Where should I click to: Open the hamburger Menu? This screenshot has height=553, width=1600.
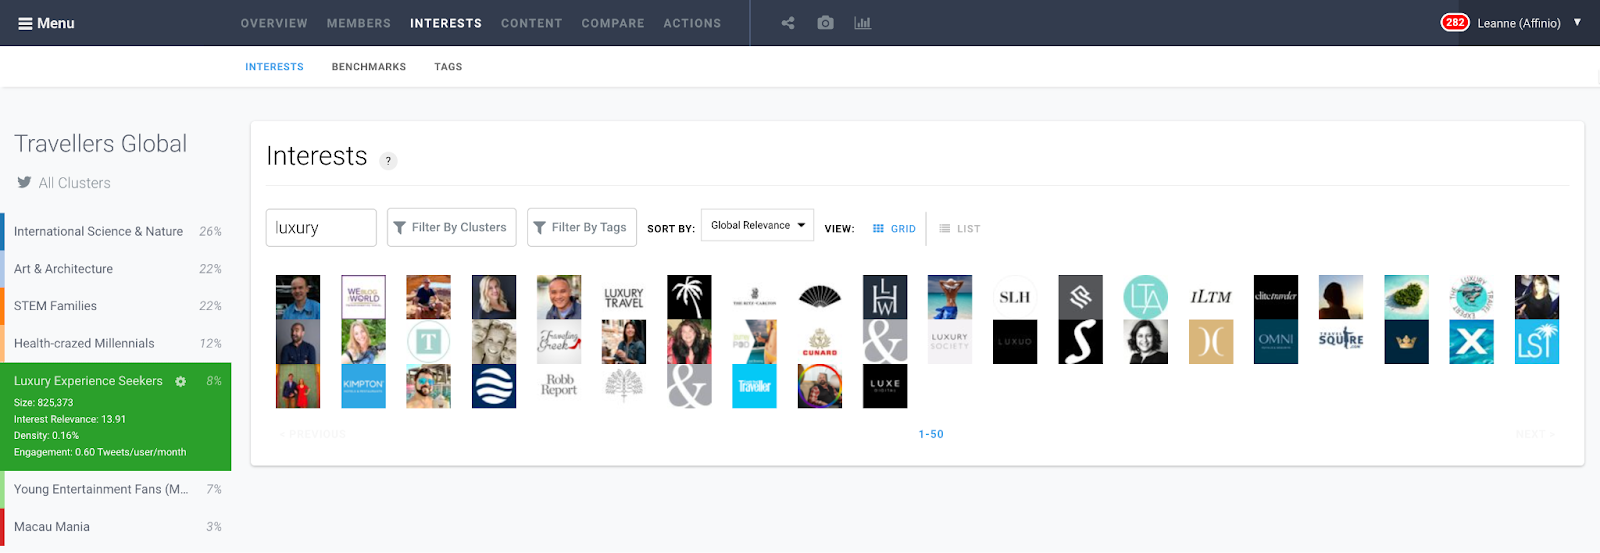tap(46, 23)
